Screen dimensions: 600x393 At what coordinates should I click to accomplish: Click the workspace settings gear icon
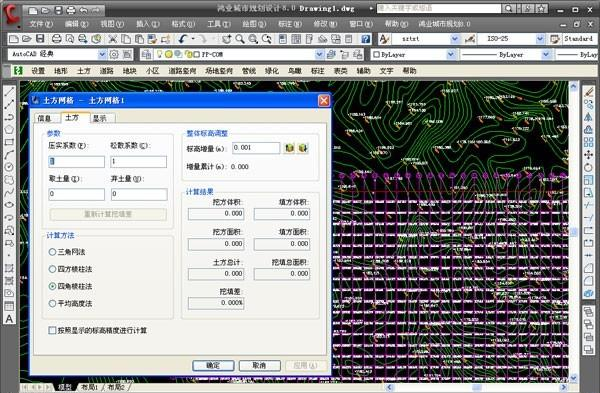pyautogui.click(x=114, y=55)
